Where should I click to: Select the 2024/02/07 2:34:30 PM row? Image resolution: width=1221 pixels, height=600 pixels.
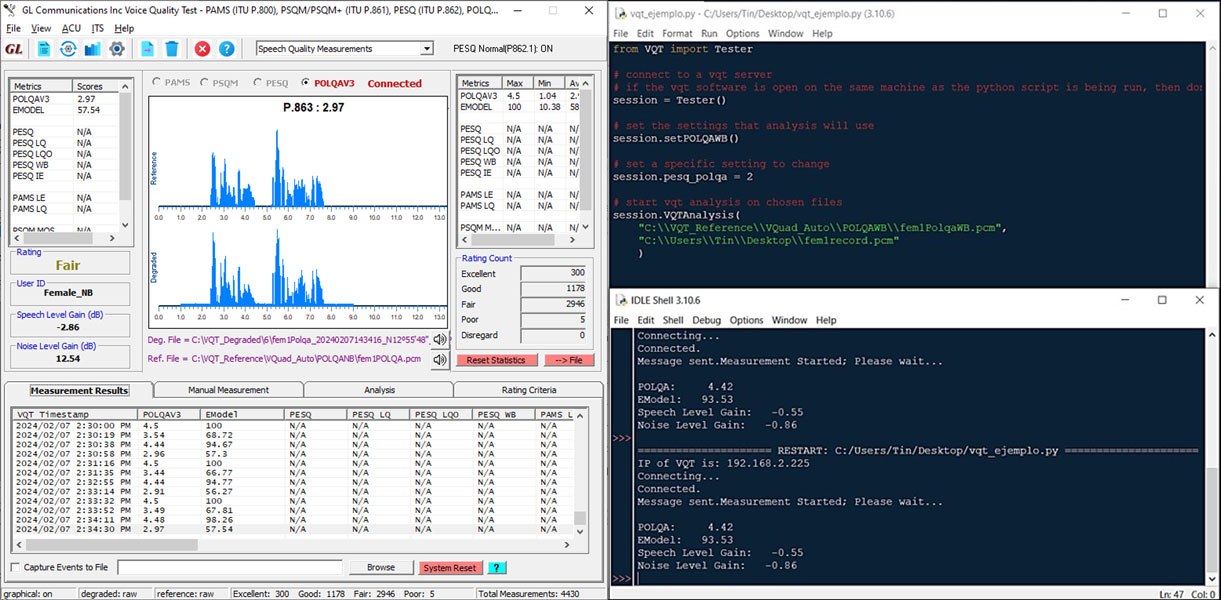click(293, 529)
